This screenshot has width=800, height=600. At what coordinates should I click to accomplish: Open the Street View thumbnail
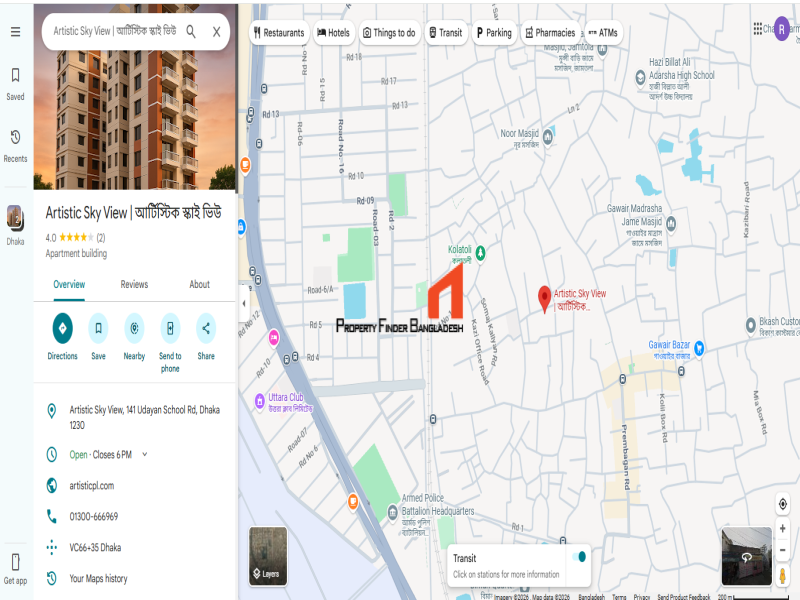click(x=746, y=556)
